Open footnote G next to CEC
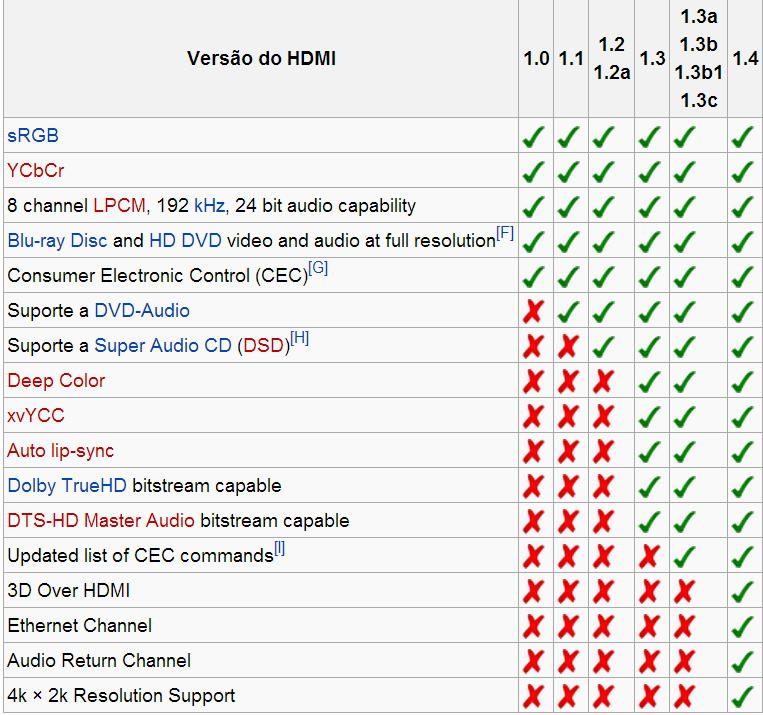 pos(318,269)
